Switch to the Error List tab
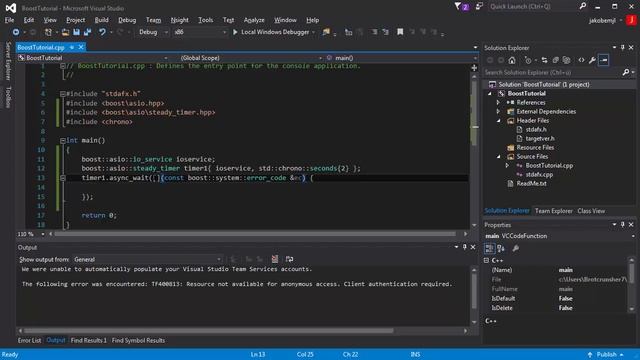 pos(29,340)
